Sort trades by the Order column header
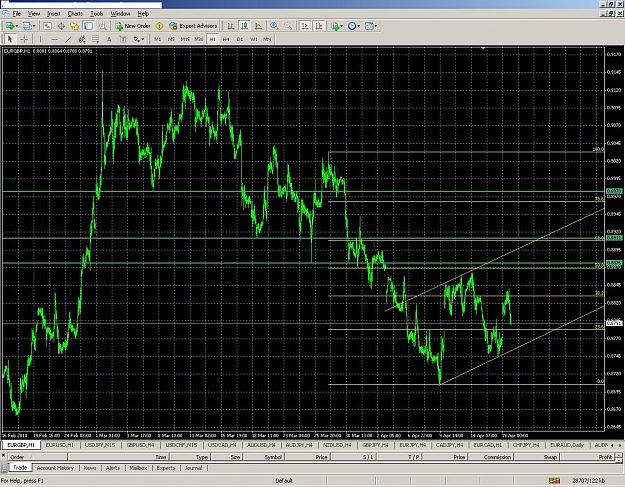Screen dimensions: 625x487 point(37,457)
